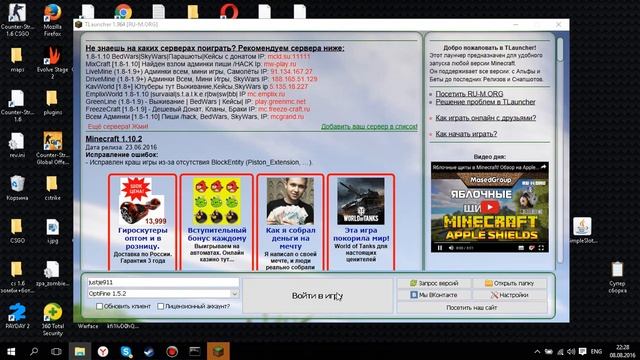Open Skype from taskbar
The width and height of the screenshot is (640, 360).
point(126,351)
